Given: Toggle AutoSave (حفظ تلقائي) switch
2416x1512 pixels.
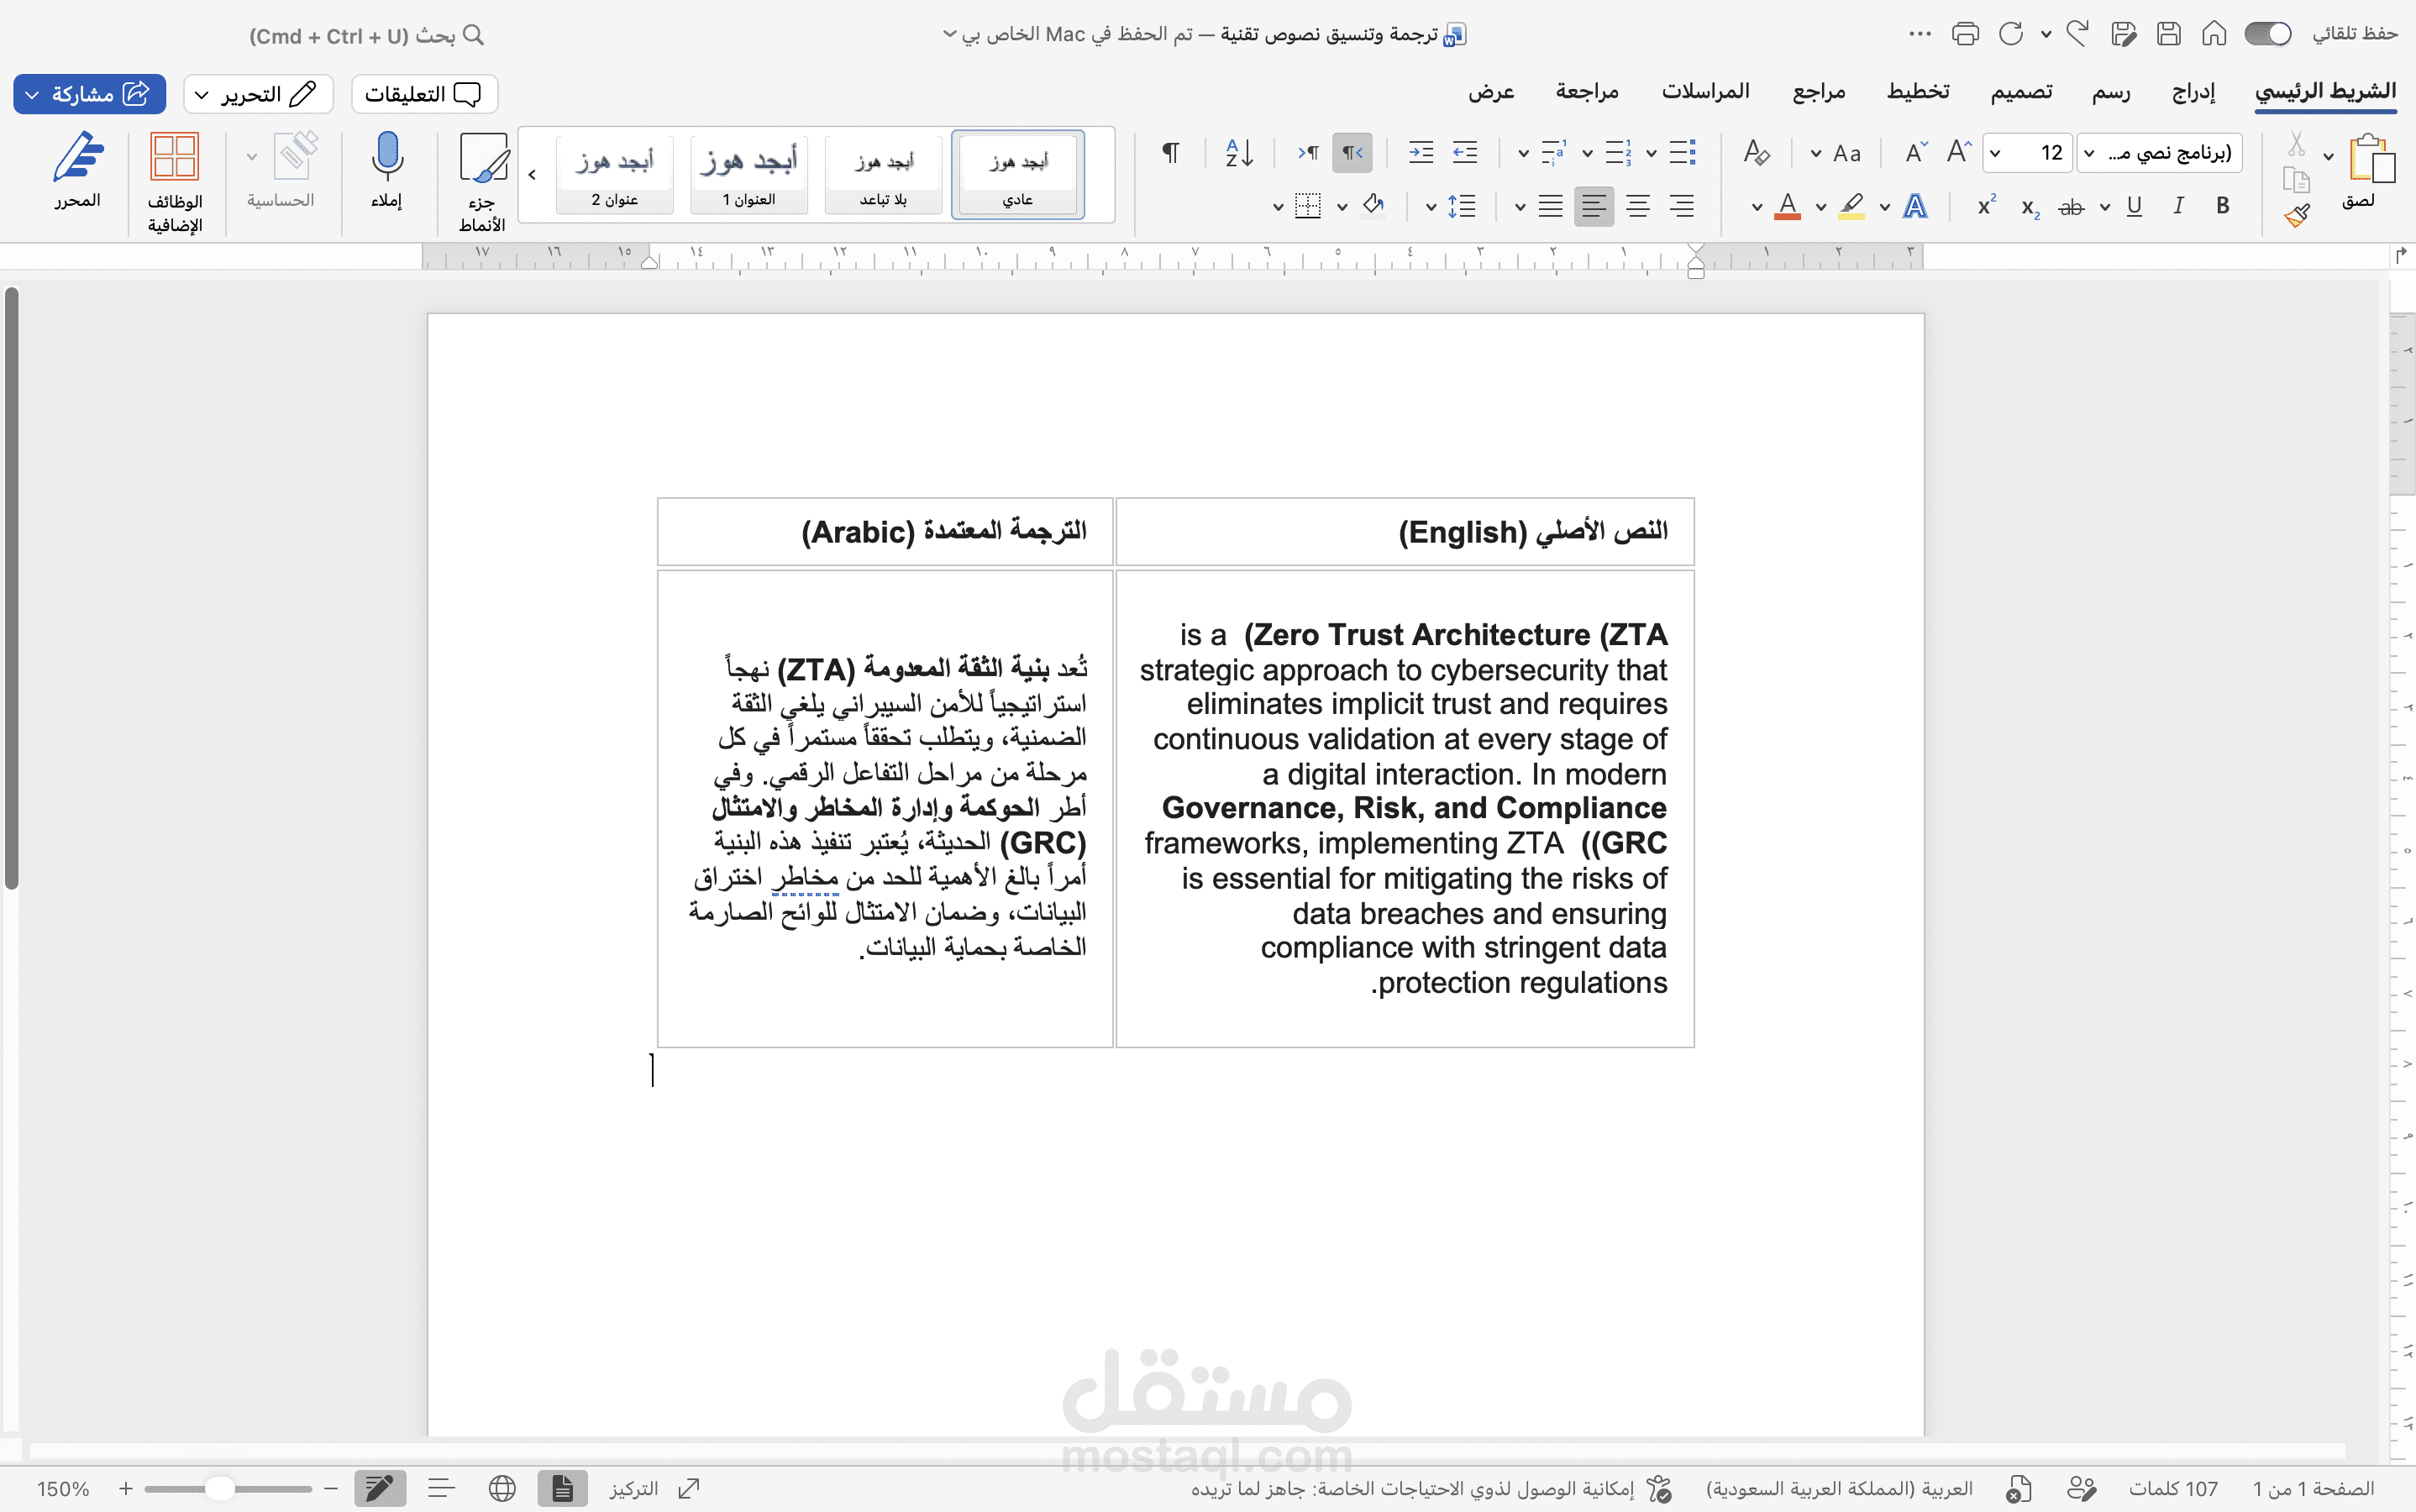Looking at the screenshot, I should 2268,34.
